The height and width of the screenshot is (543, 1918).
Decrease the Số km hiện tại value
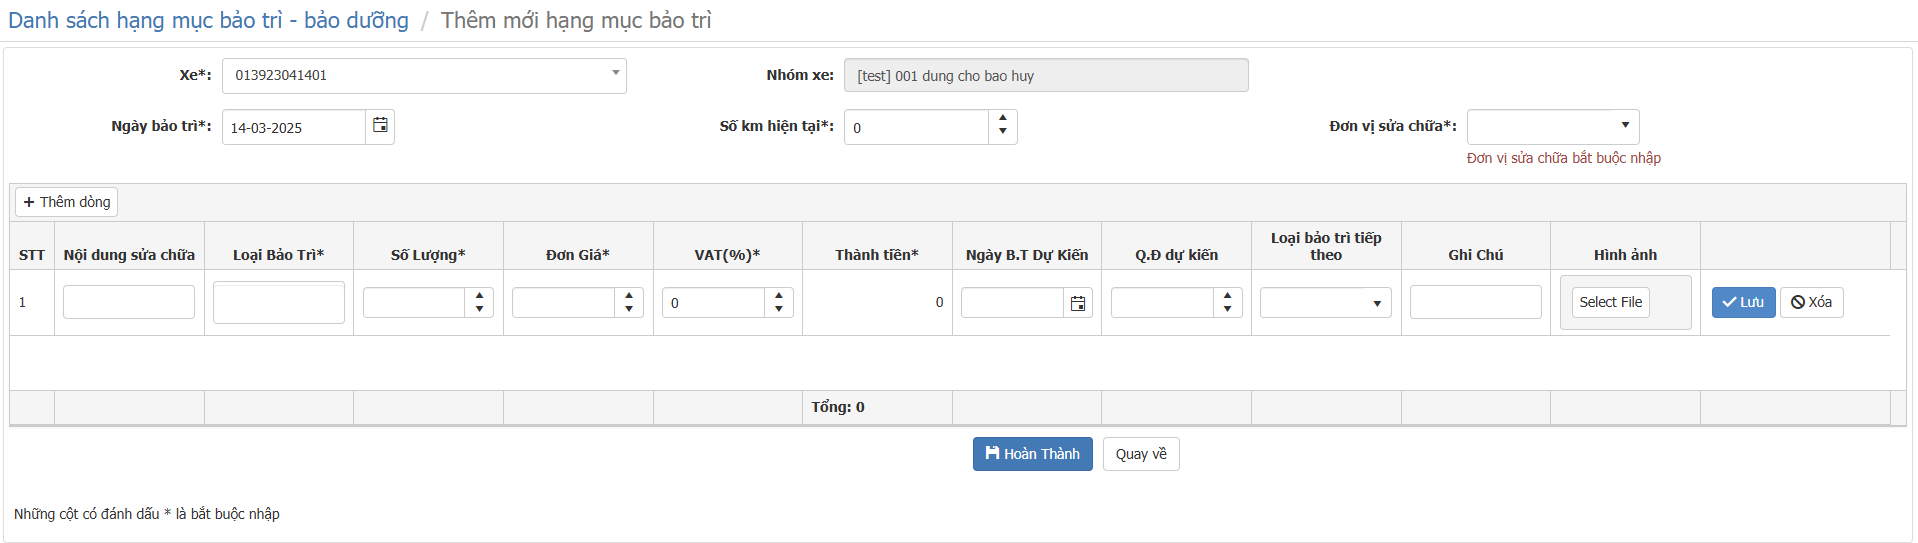tap(1003, 135)
